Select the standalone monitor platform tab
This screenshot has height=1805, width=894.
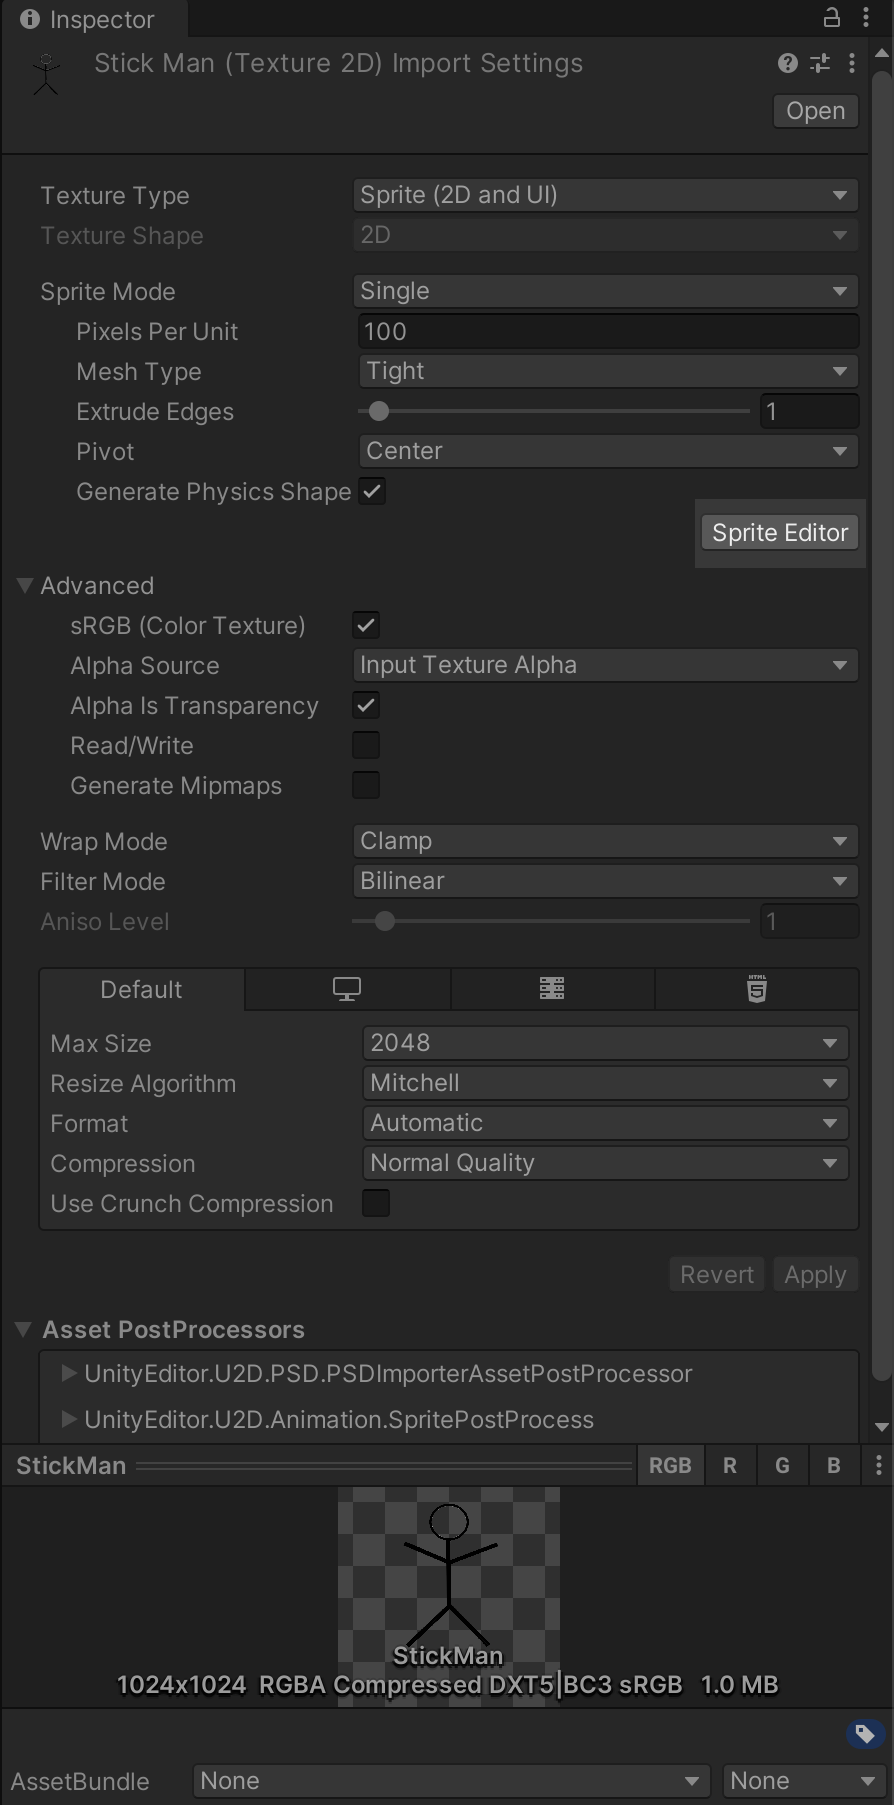pyautogui.click(x=347, y=989)
